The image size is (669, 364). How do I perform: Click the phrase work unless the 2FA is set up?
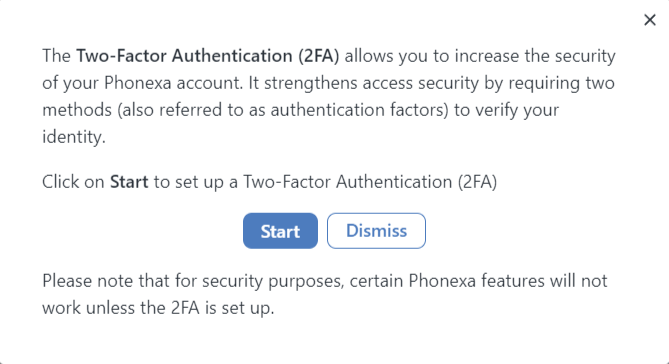coord(158,308)
